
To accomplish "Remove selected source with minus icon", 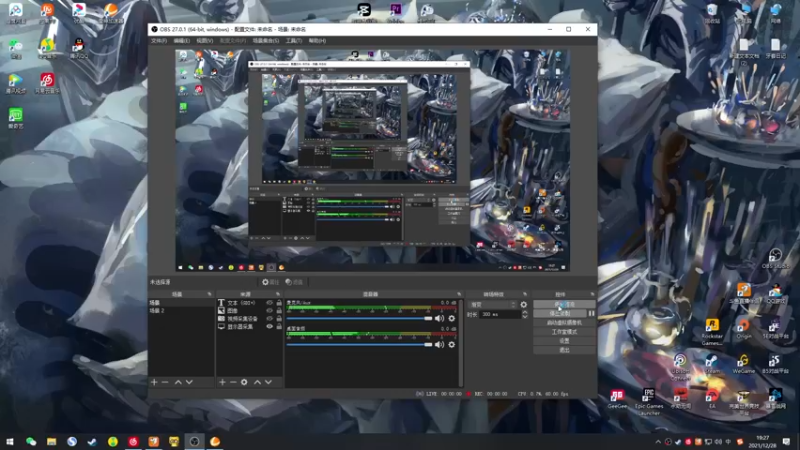I will coord(233,382).
